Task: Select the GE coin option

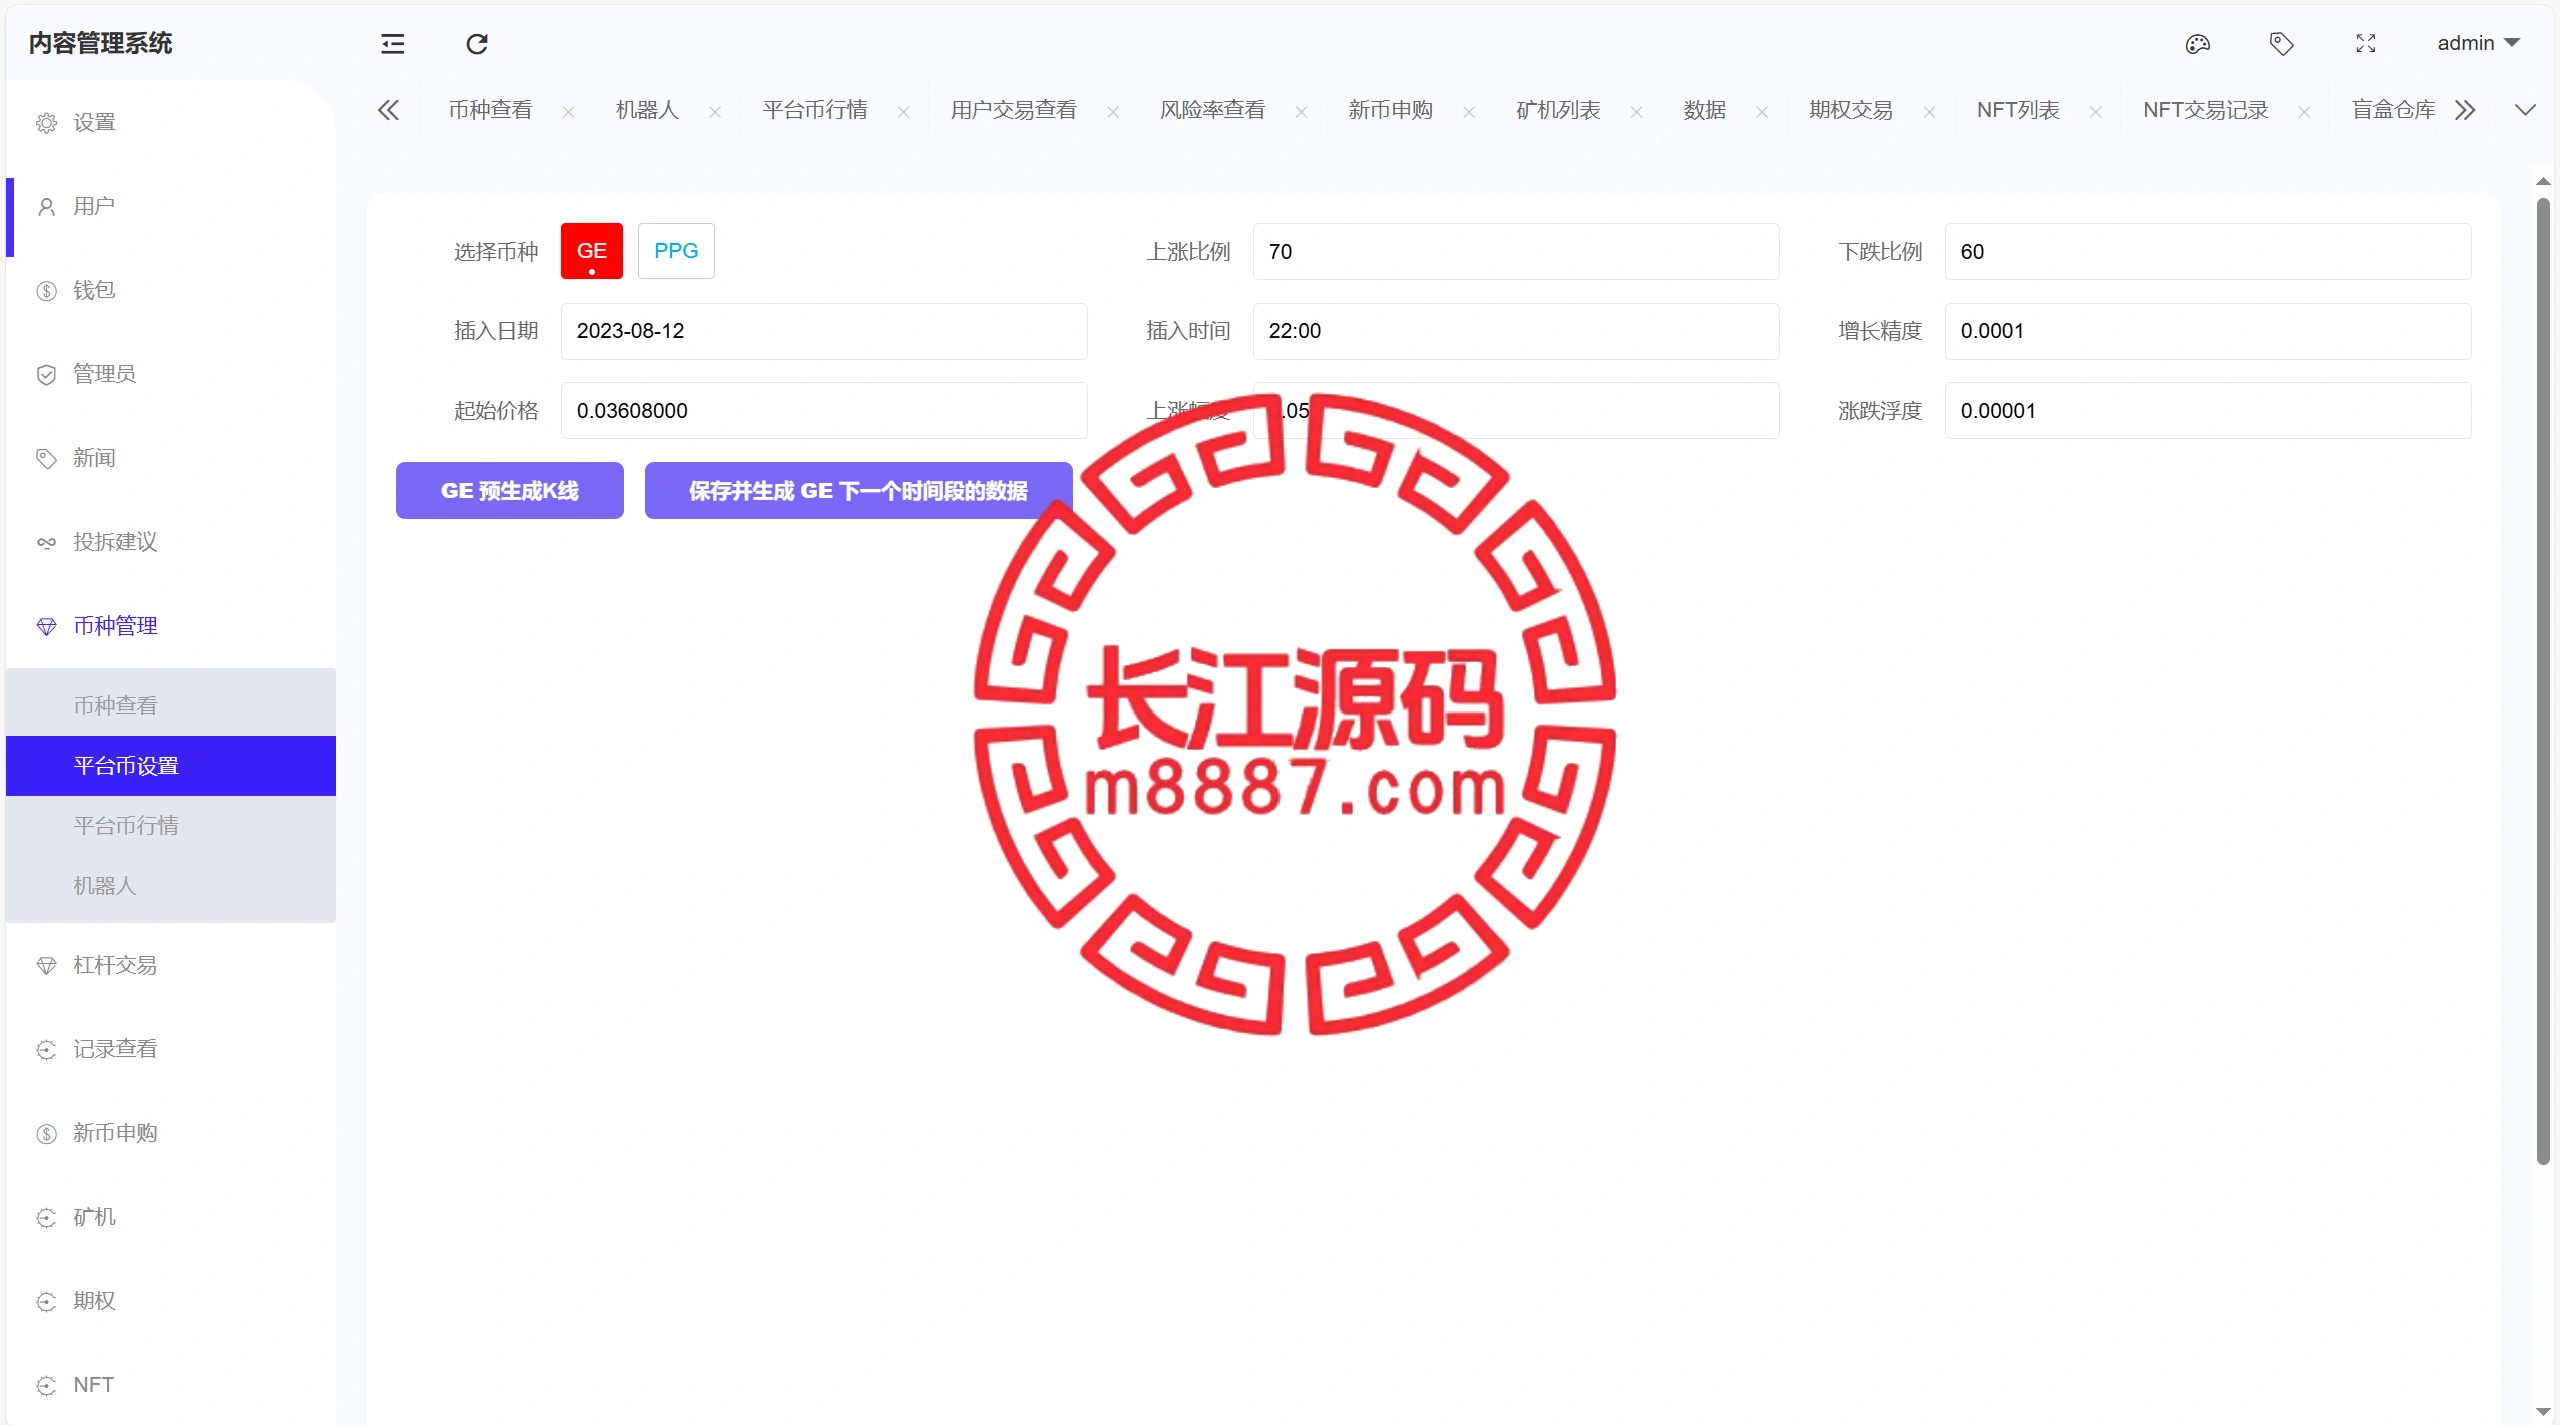Action: click(x=591, y=251)
